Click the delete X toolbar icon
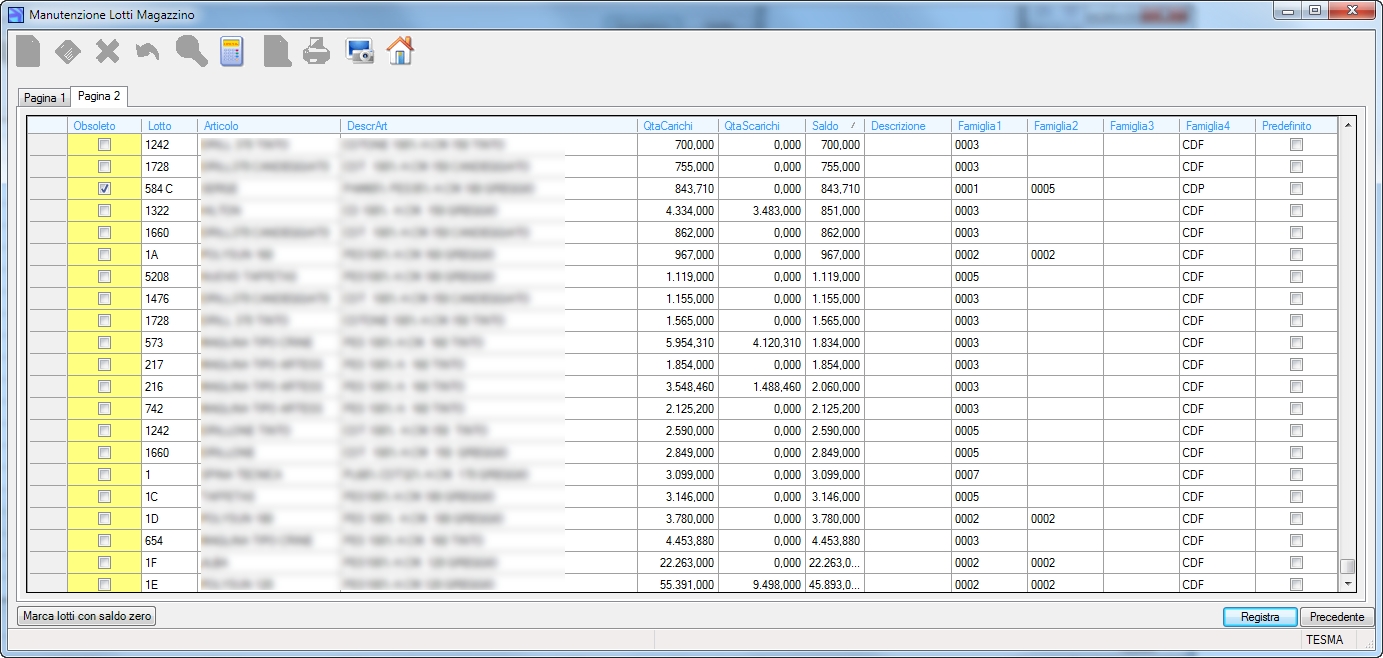 [107, 51]
